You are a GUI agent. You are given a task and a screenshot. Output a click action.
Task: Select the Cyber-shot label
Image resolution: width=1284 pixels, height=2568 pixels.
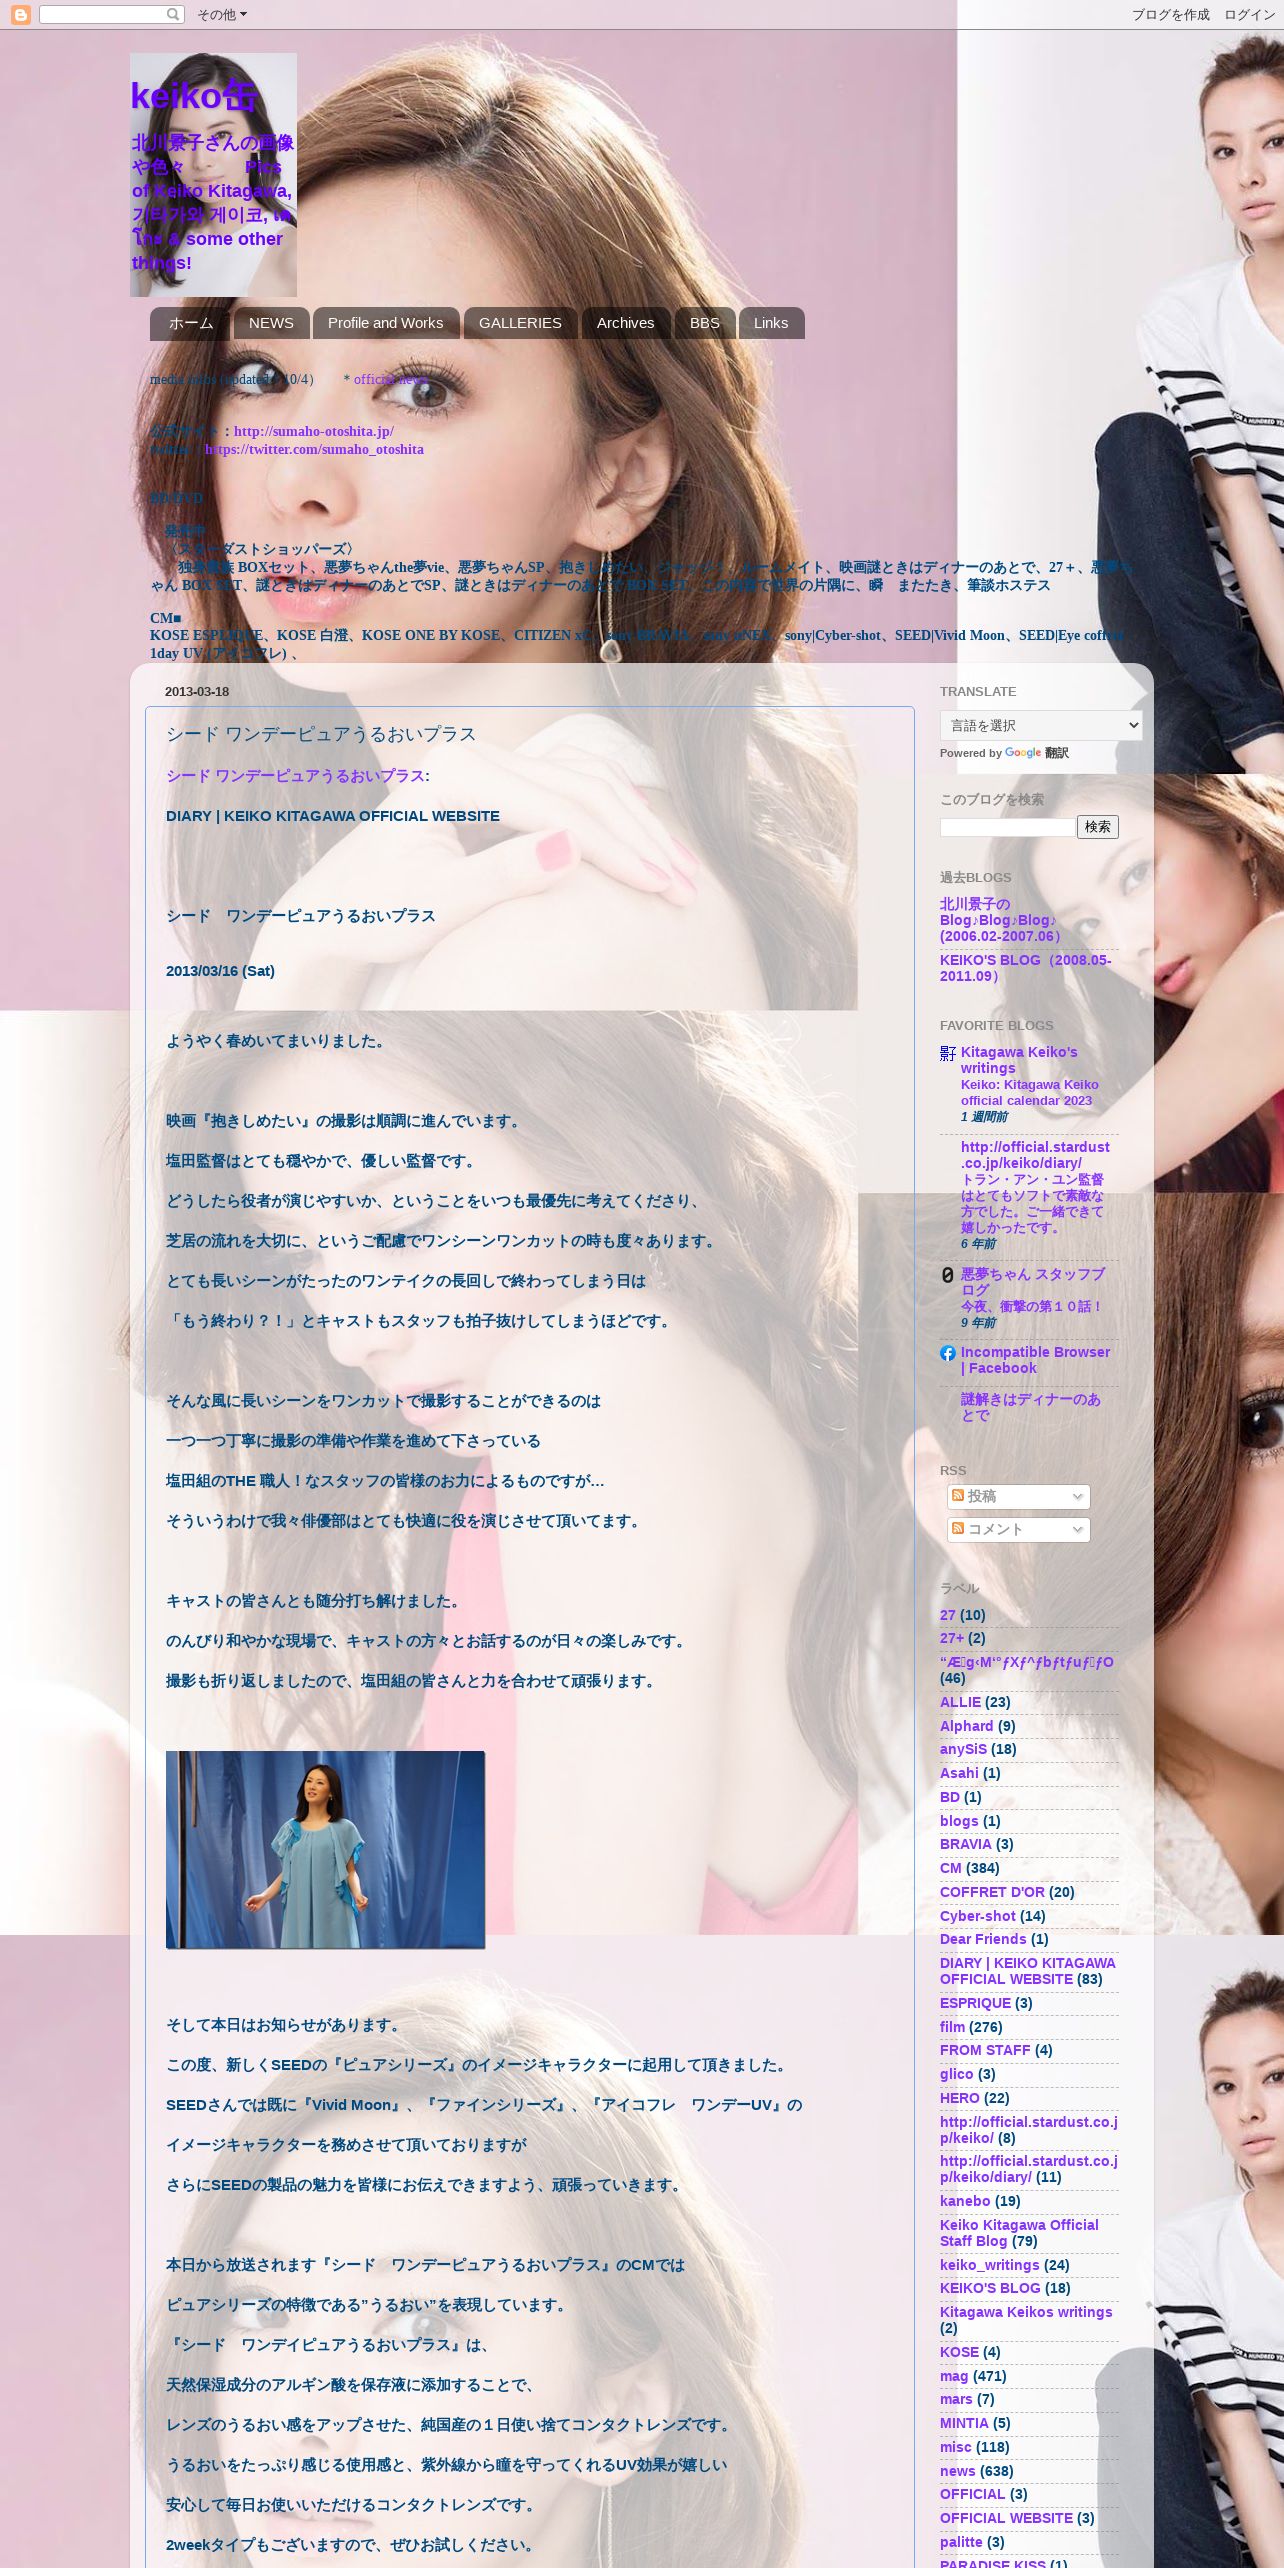[x=978, y=1916]
